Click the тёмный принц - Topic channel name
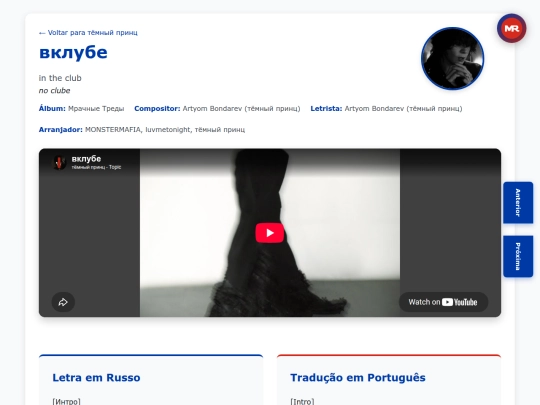 (96, 167)
